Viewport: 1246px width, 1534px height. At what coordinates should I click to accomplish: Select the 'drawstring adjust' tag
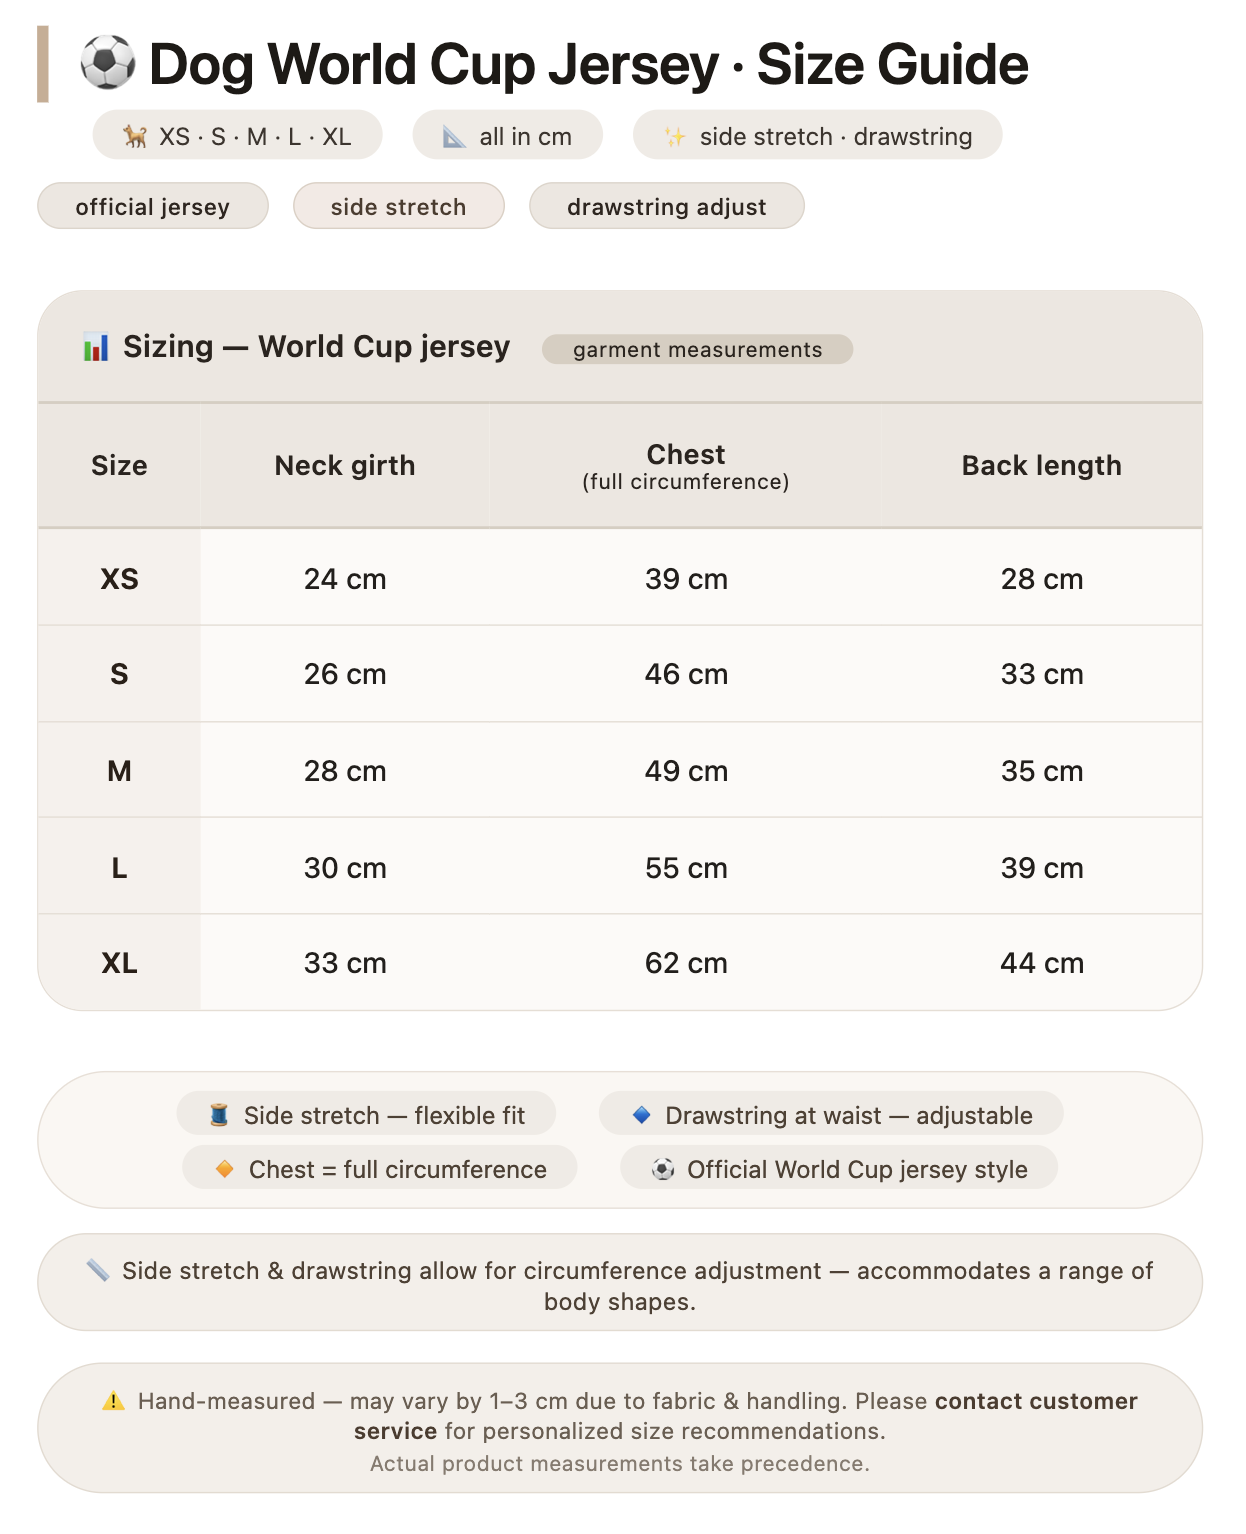tap(667, 206)
